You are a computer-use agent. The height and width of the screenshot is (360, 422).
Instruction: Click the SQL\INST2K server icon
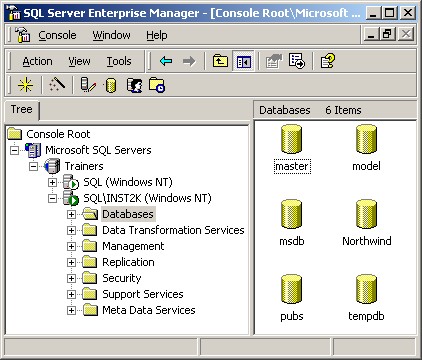pos(71,198)
